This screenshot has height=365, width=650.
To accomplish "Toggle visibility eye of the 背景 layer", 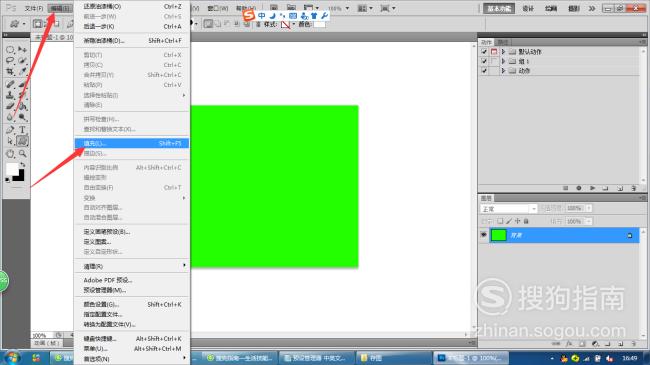I will [x=483, y=235].
